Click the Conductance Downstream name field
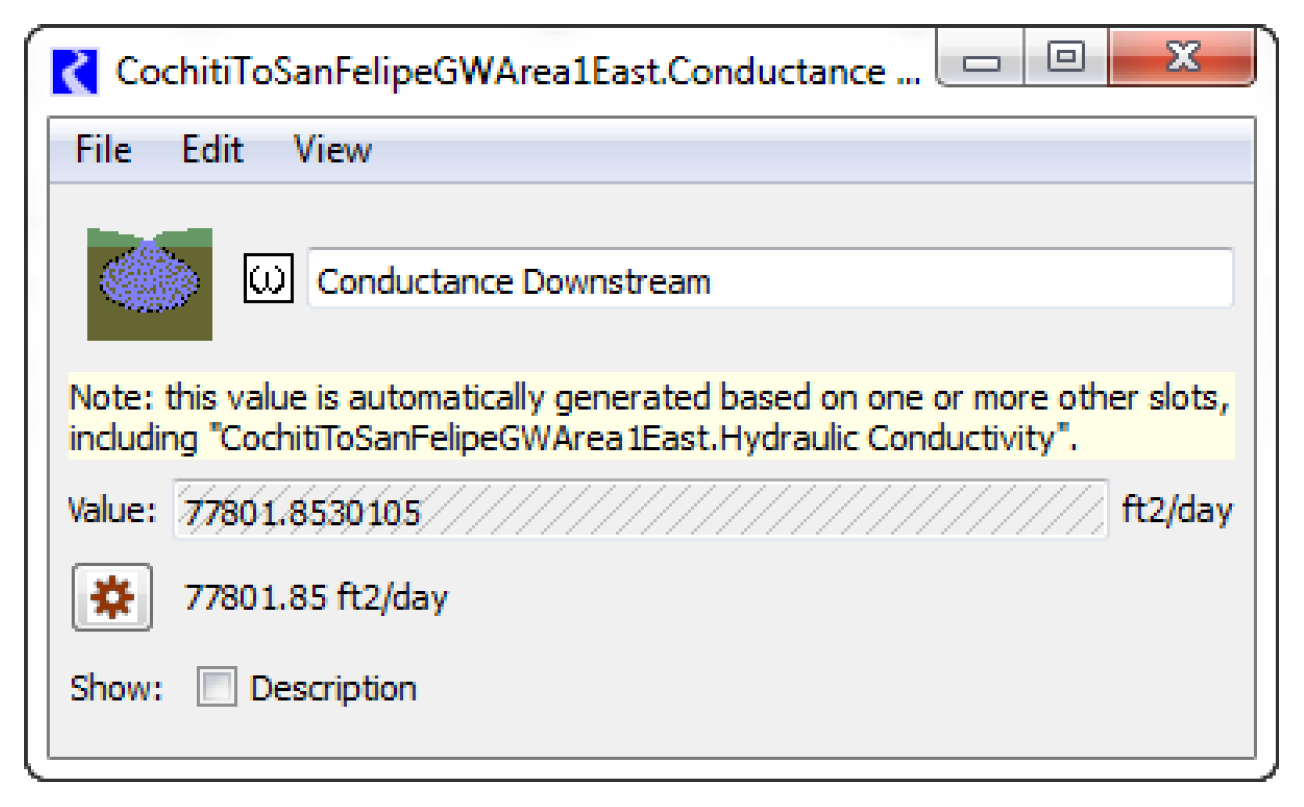The height and width of the screenshot is (807, 1304). pyautogui.click(x=768, y=281)
